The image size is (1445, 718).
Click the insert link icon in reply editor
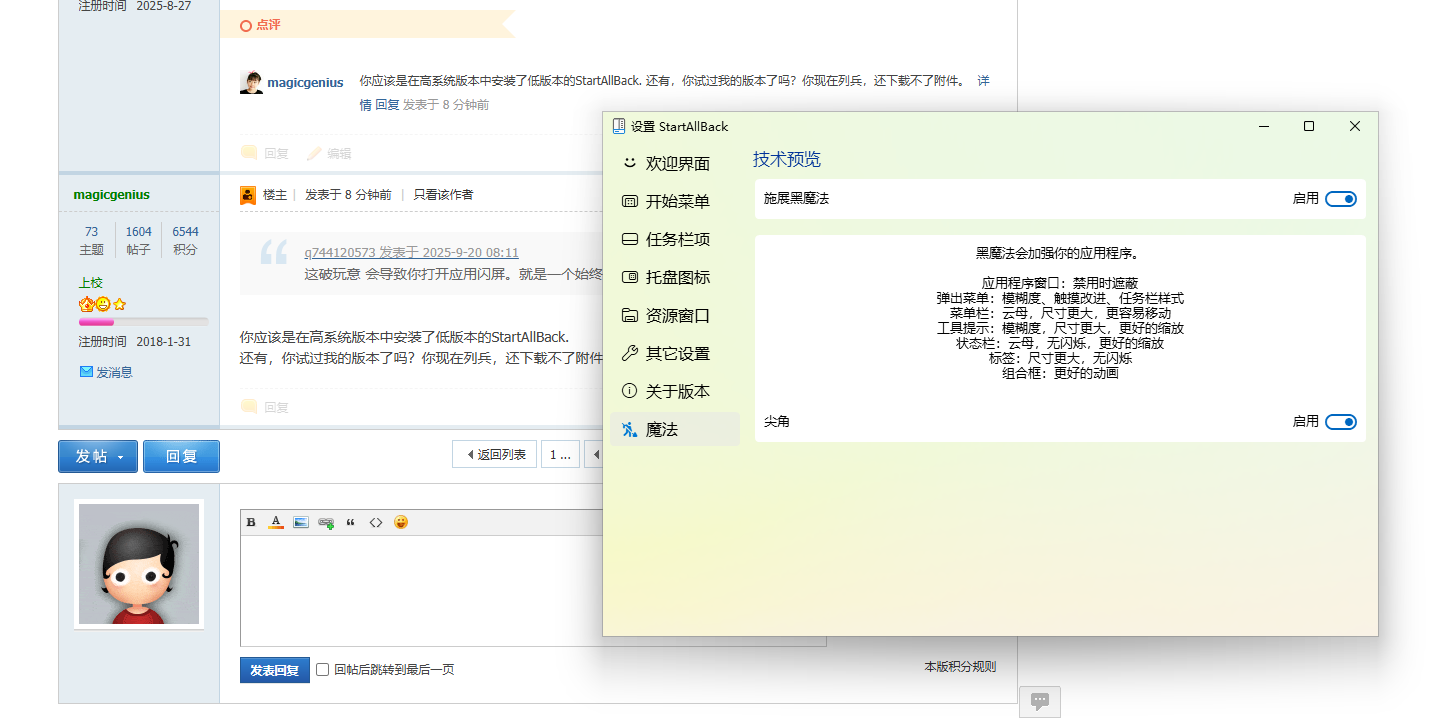pyautogui.click(x=326, y=522)
